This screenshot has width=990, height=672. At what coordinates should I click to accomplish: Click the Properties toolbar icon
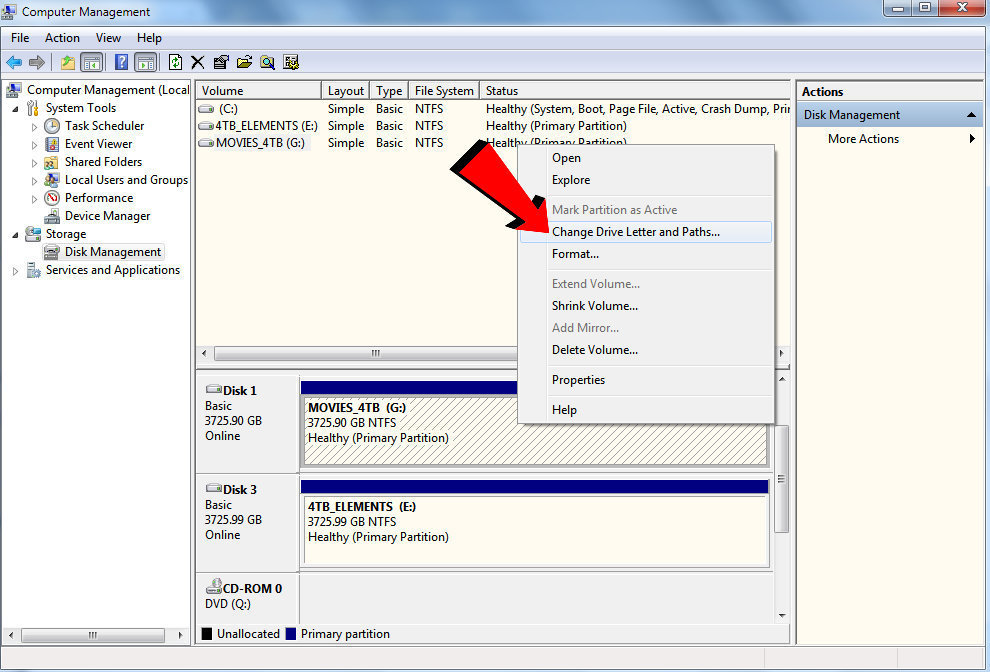pyautogui.click(x=221, y=62)
